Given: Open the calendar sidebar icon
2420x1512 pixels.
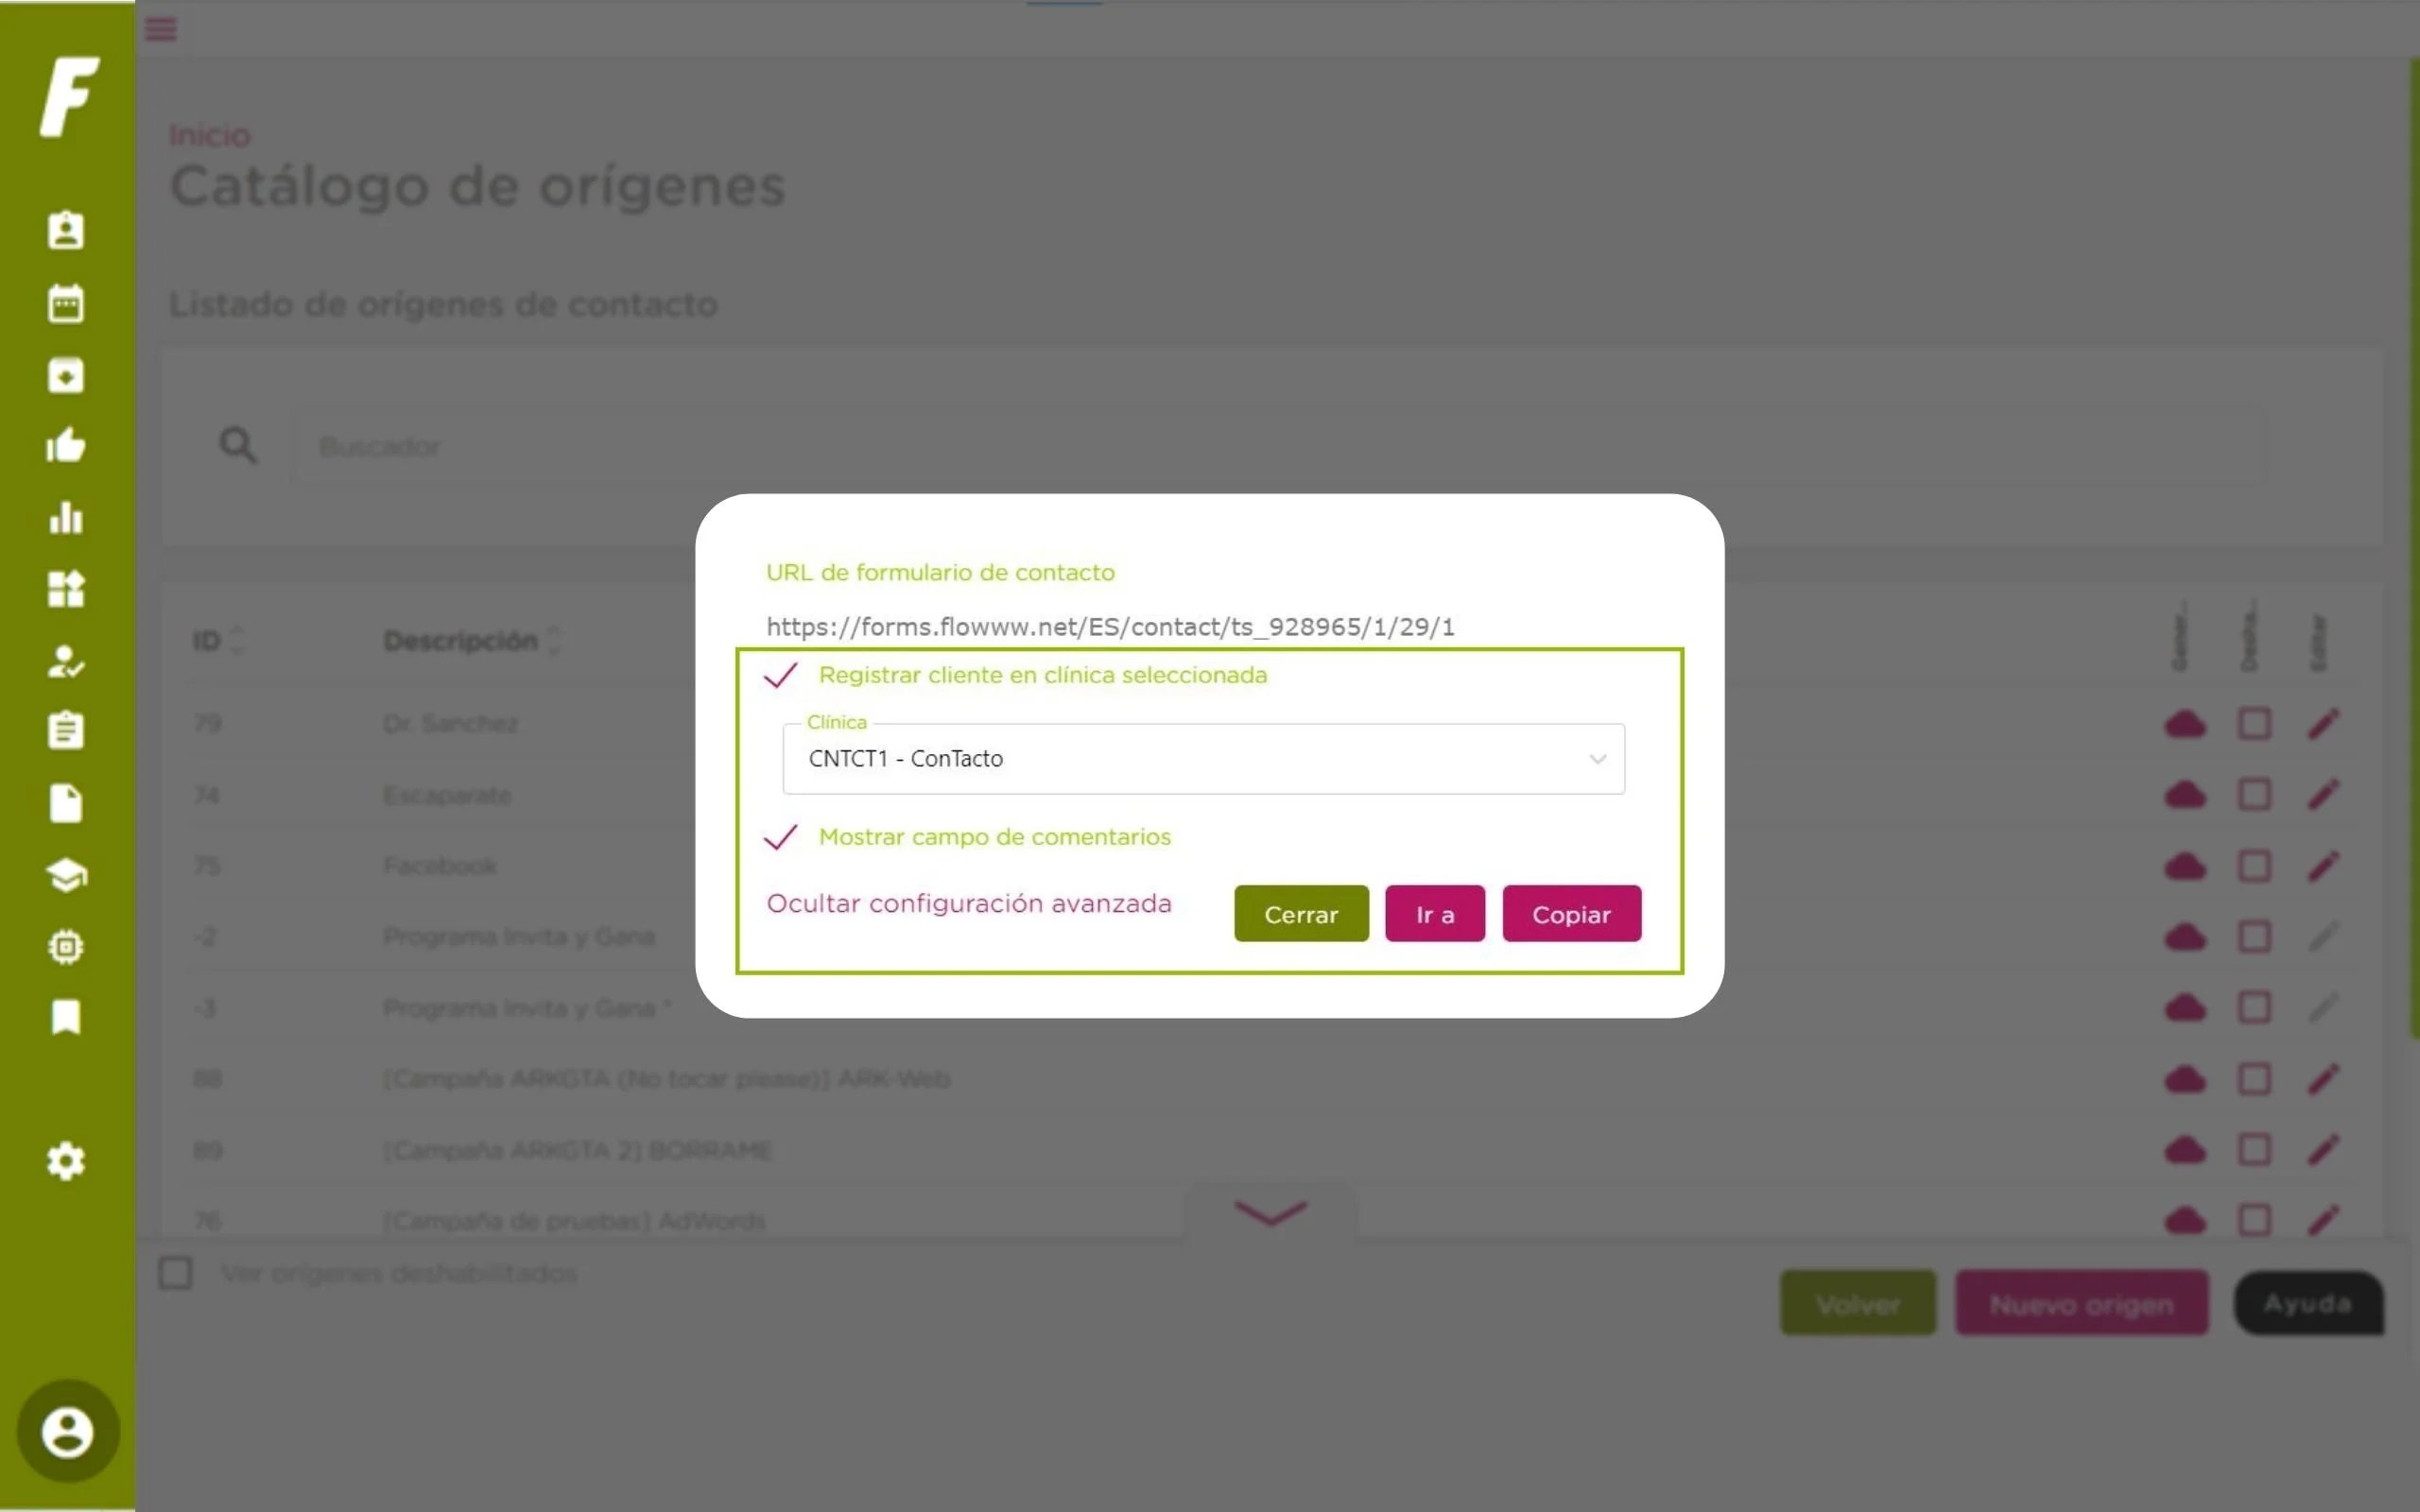Looking at the screenshot, I should point(66,303).
